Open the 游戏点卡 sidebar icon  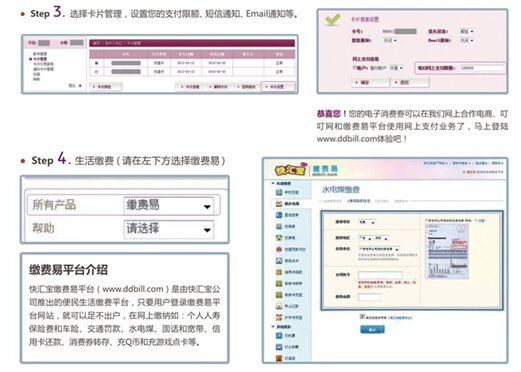click(x=279, y=260)
